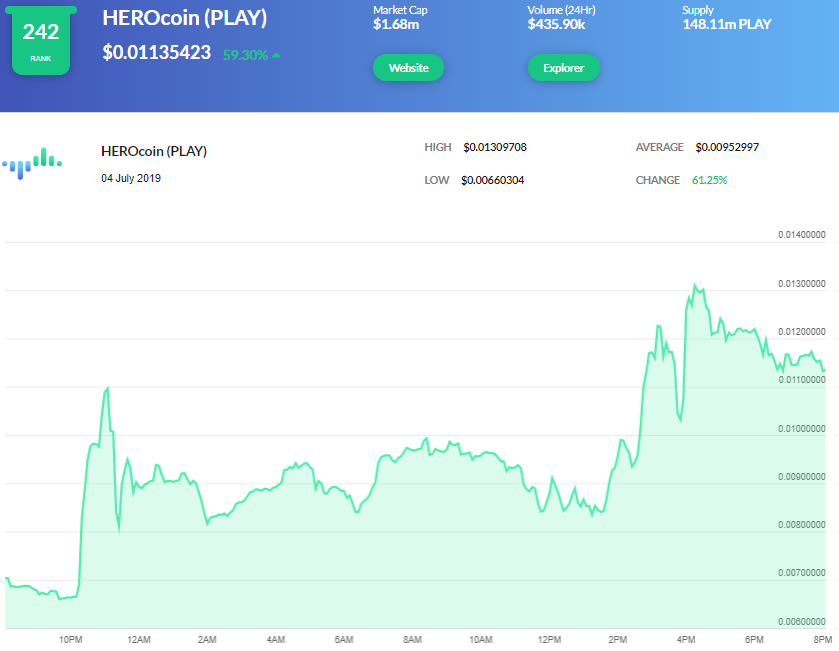The image size is (839, 651).
Task: Click the 0.01400000 price axis label
Action: click(x=802, y=235)
